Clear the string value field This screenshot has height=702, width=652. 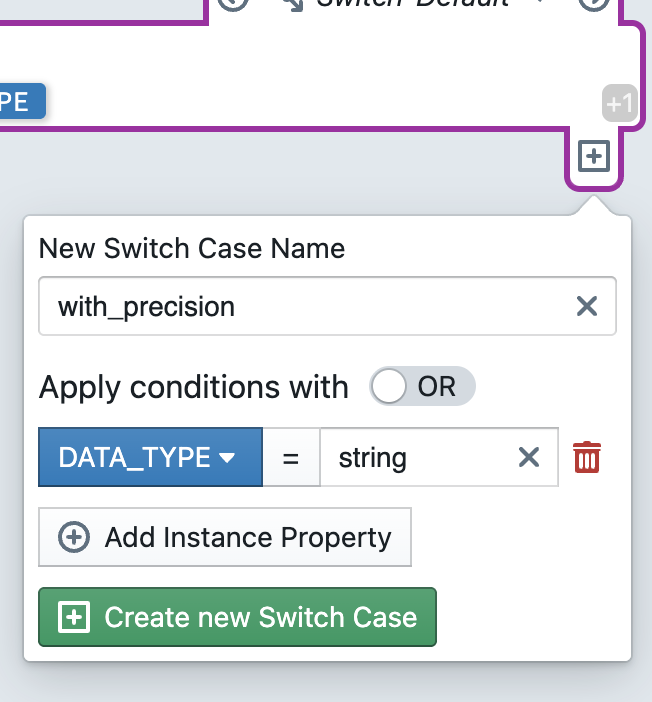pos(528,458)
